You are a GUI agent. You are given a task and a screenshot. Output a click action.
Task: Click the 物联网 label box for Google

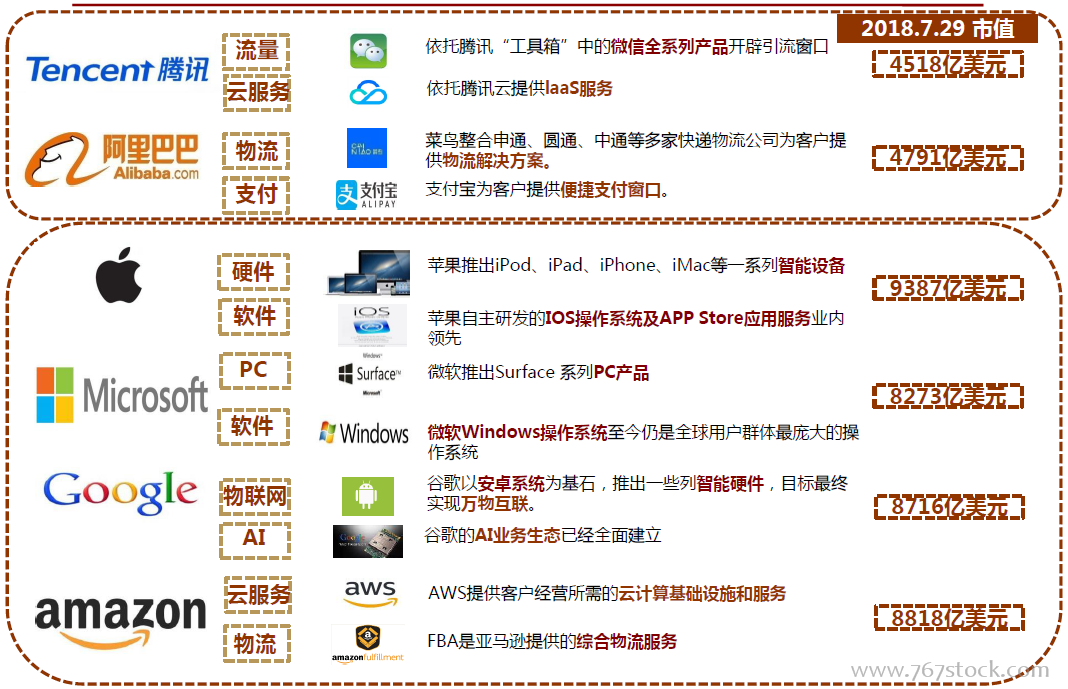[x=254, y=496]
